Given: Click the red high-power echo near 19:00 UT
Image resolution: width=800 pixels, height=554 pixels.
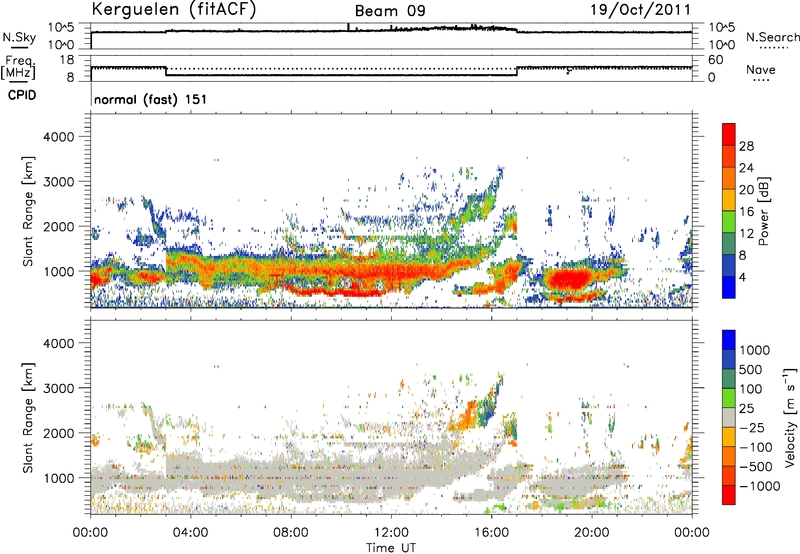Looking at the screenshot, I should 568,279.
